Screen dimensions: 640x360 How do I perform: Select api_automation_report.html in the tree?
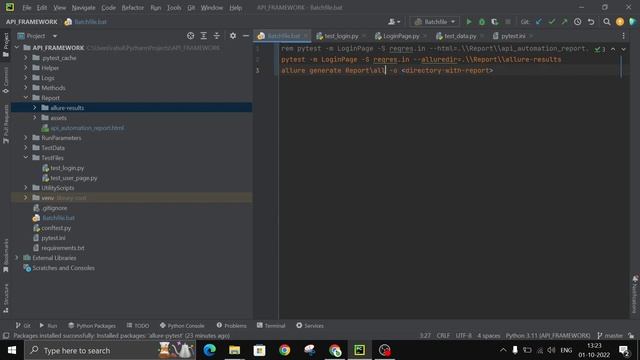click(x=87, y=128)
